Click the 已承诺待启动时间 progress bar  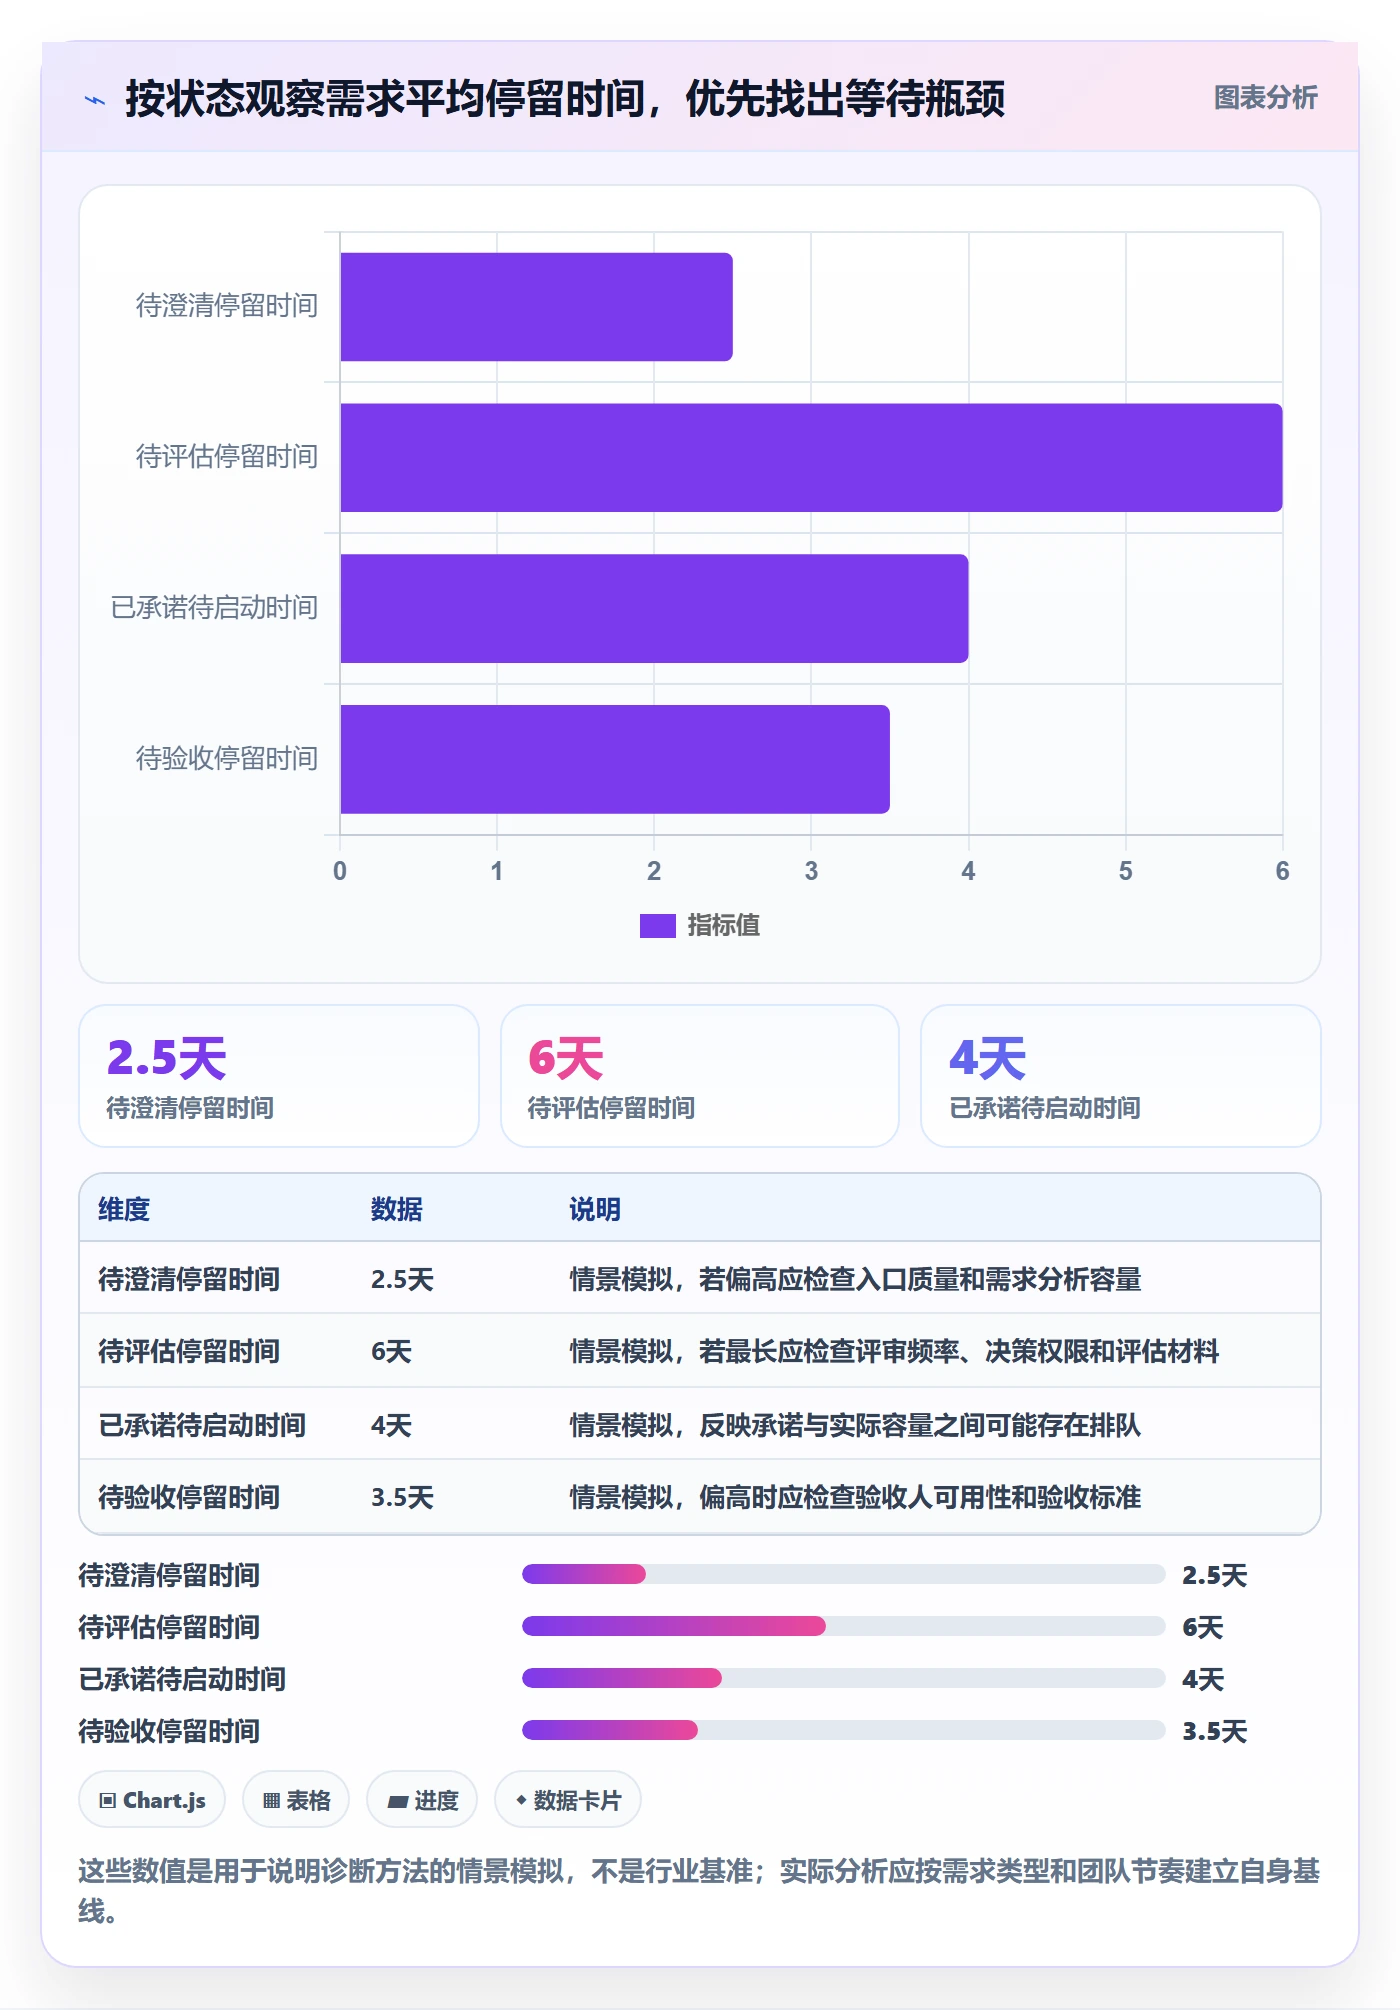pyautogui.click(x=844, y=1678)
